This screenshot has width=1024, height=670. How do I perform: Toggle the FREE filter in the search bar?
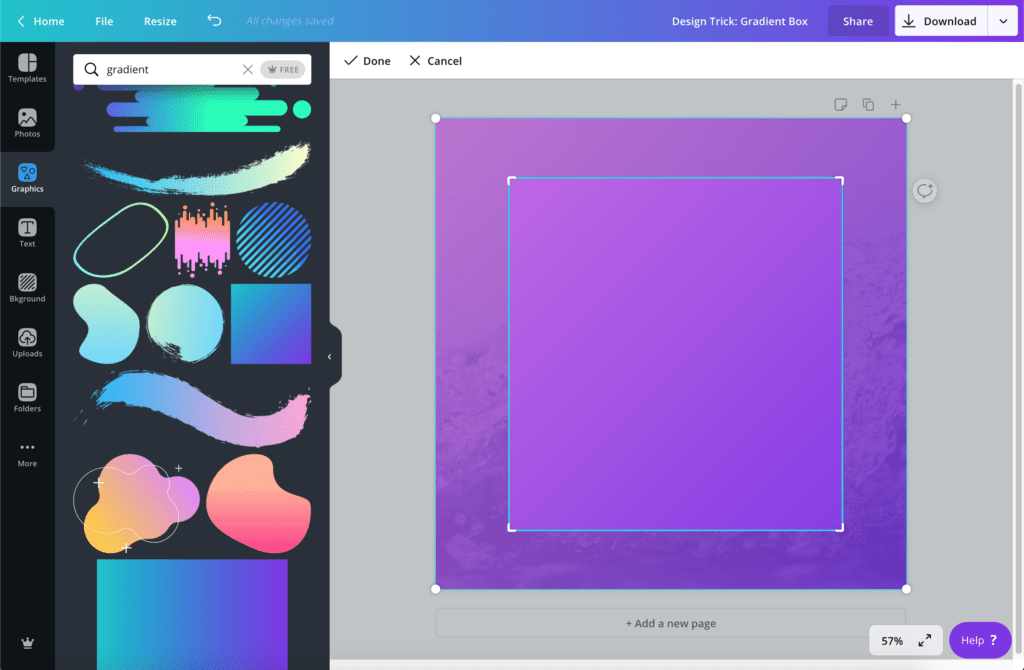(283, 69)
